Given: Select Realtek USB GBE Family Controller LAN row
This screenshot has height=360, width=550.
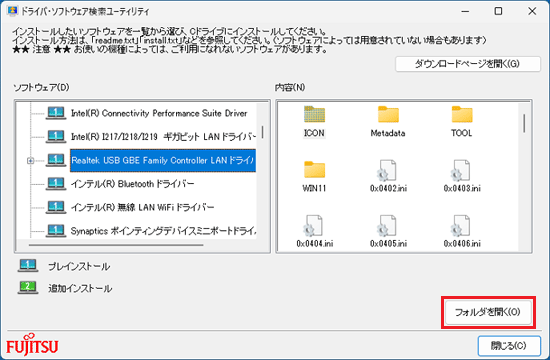Looking at the screenshot, I should point(163,160).
